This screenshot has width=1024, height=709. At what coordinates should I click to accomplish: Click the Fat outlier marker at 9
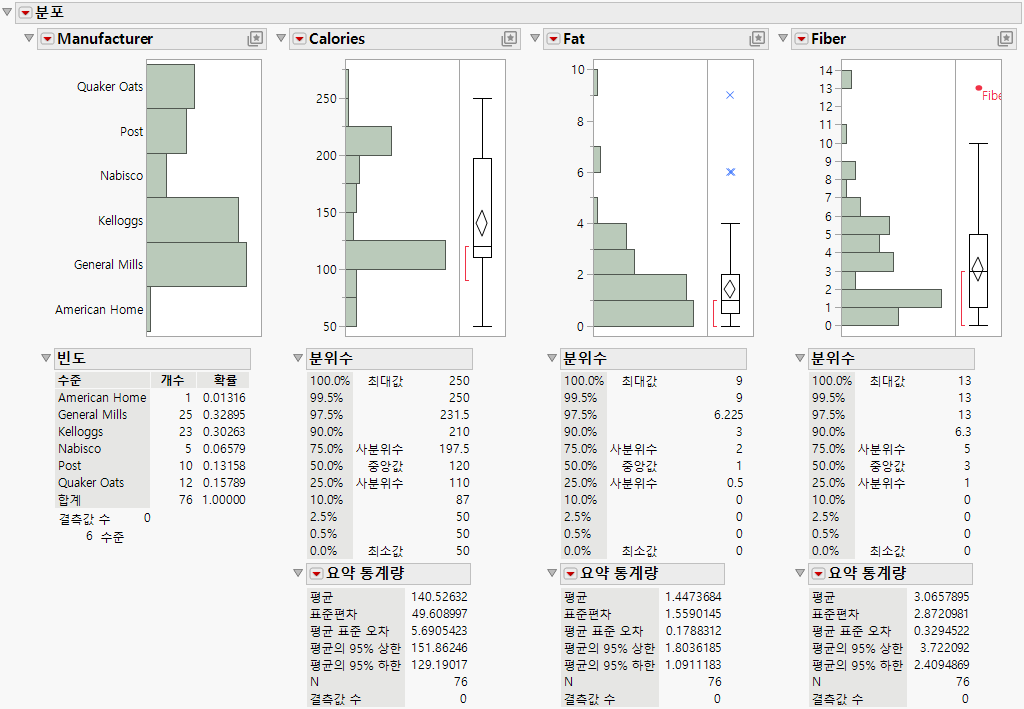click(730, 95)
